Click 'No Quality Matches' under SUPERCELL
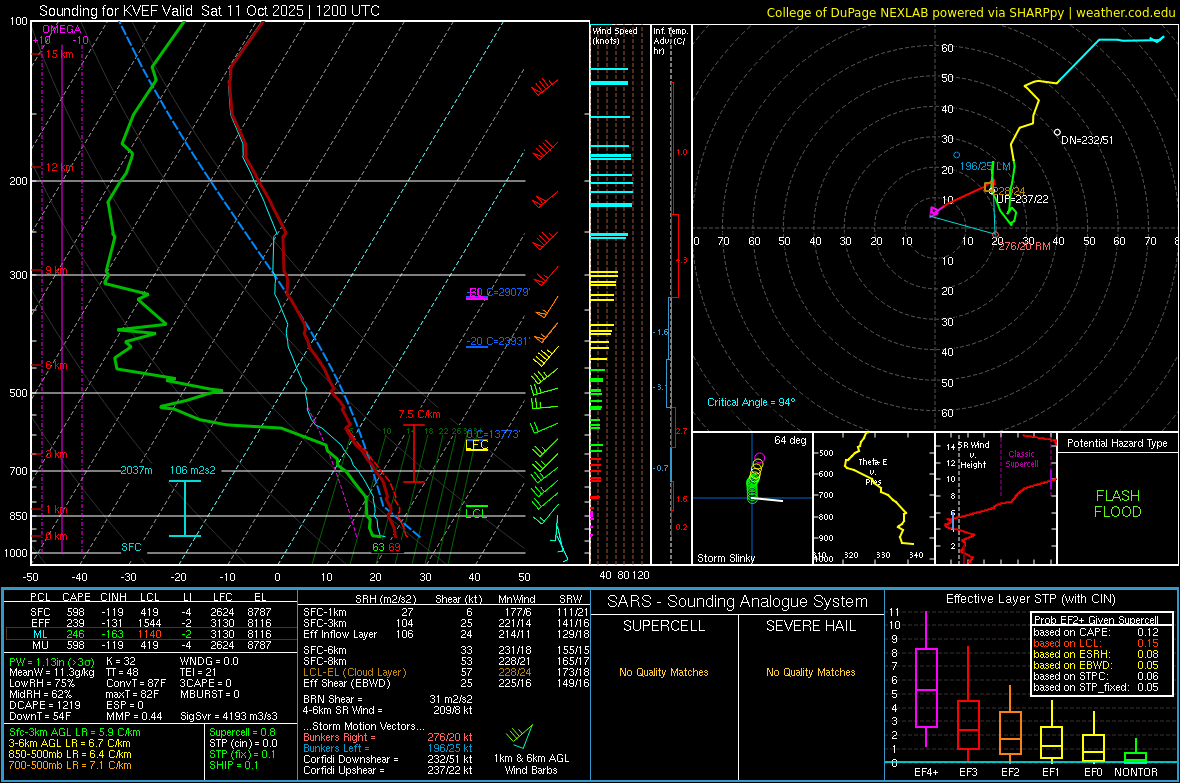1180x783 pixels. [664, 672]
